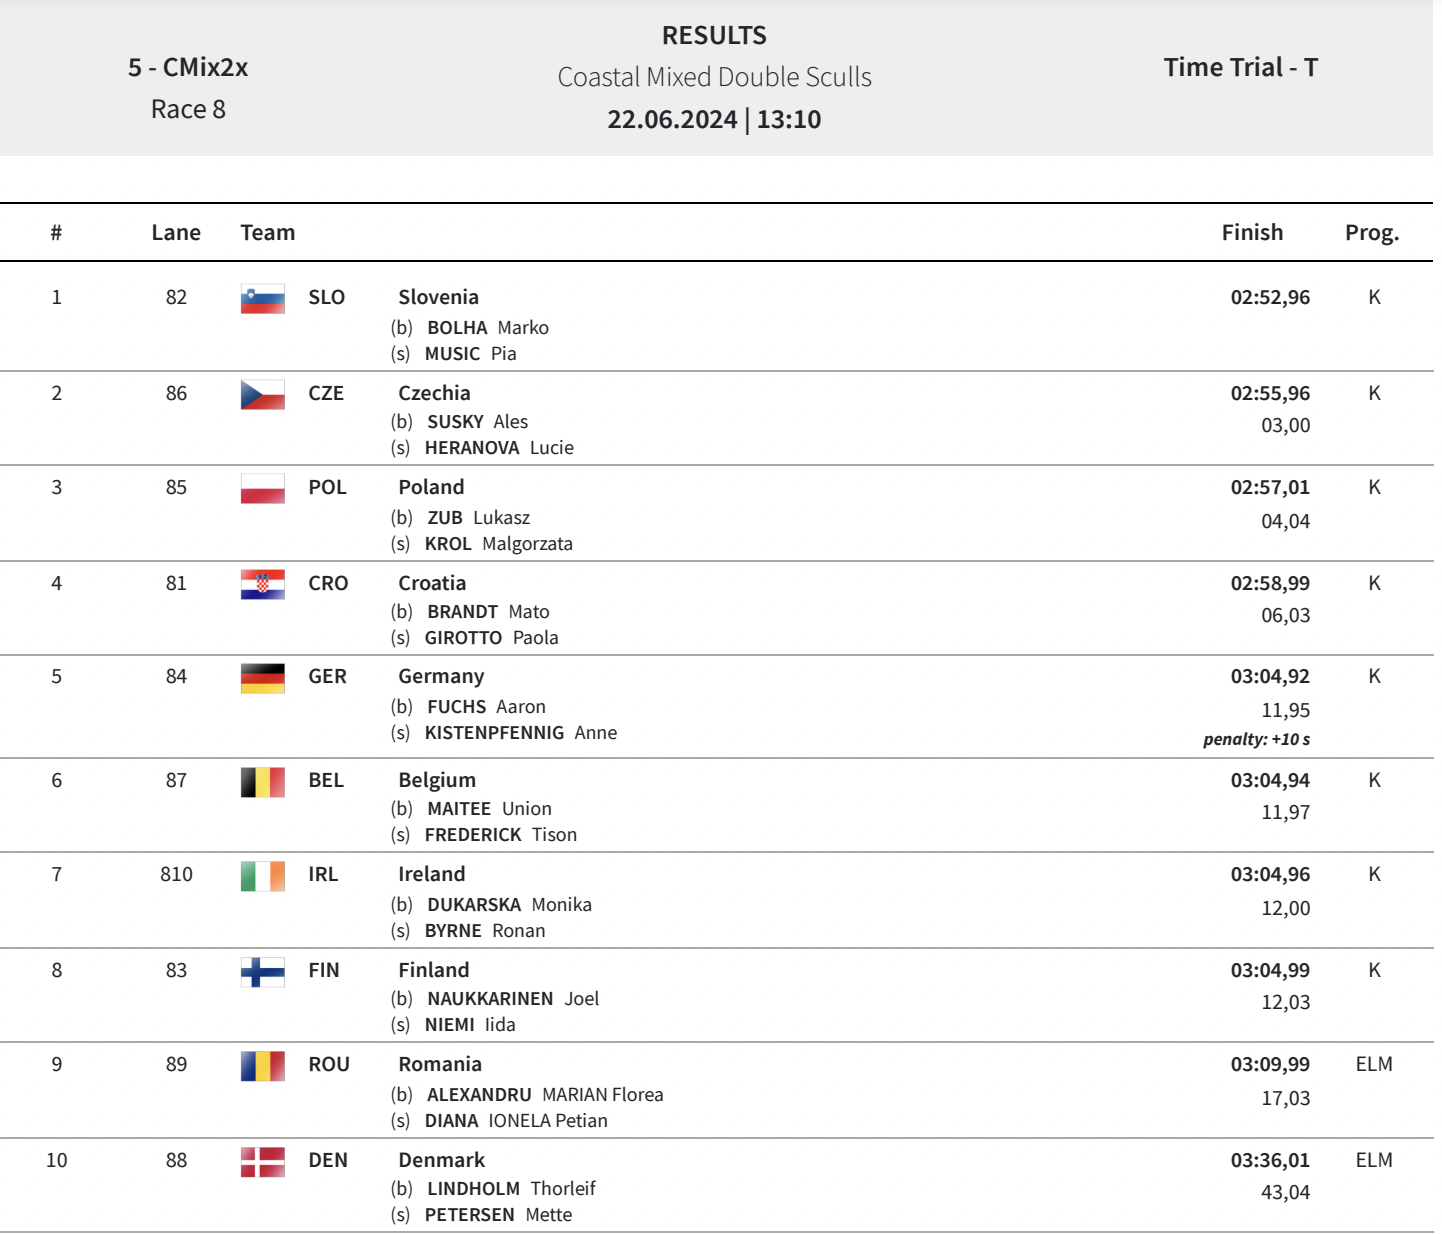Select rower KISTENPFENNIG Anne

520,733
